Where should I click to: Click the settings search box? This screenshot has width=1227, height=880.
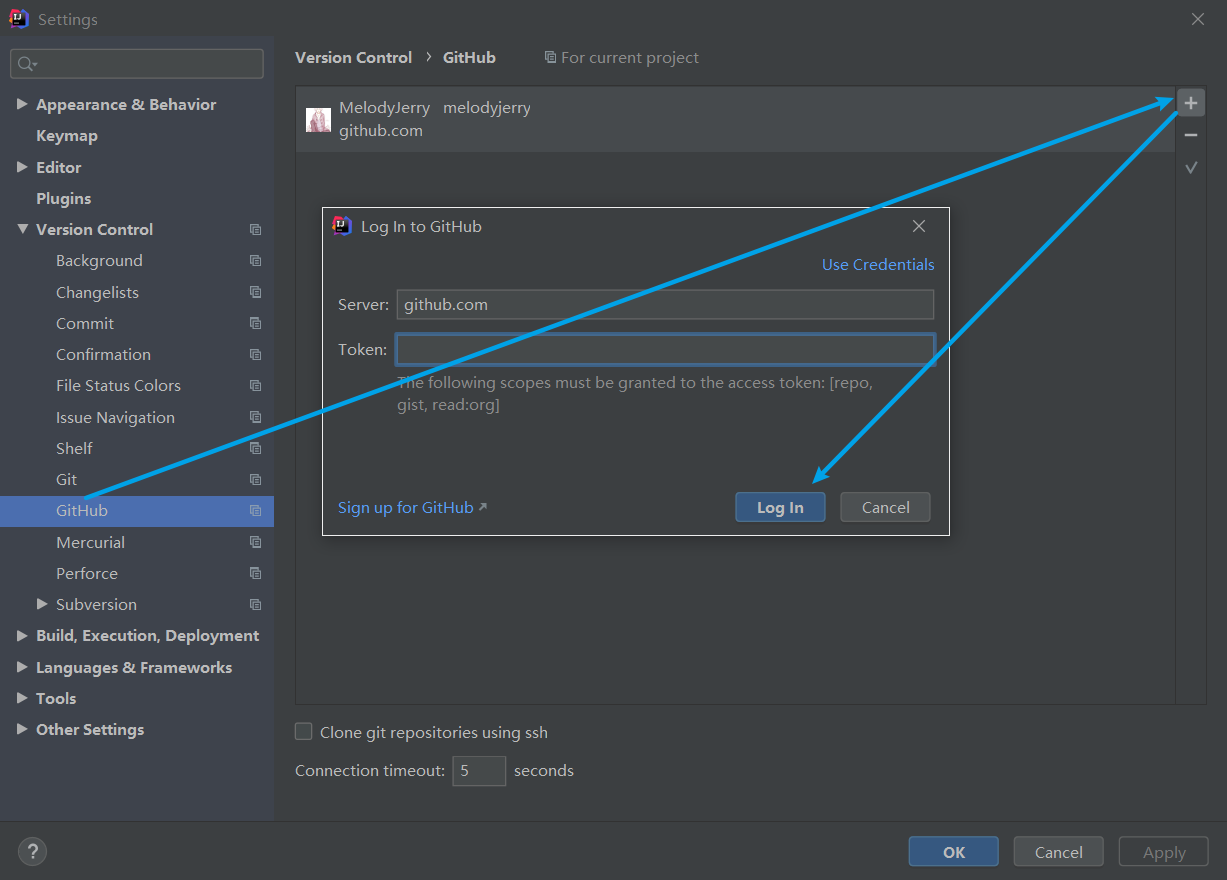click(137, 64)
